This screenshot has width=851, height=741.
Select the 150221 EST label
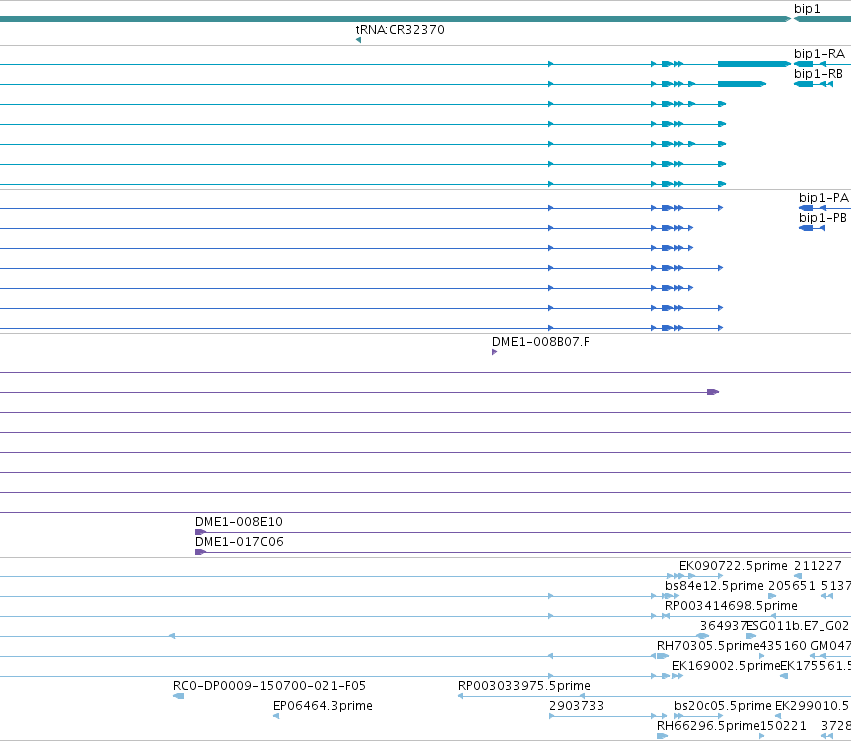(x=783, y=726)
